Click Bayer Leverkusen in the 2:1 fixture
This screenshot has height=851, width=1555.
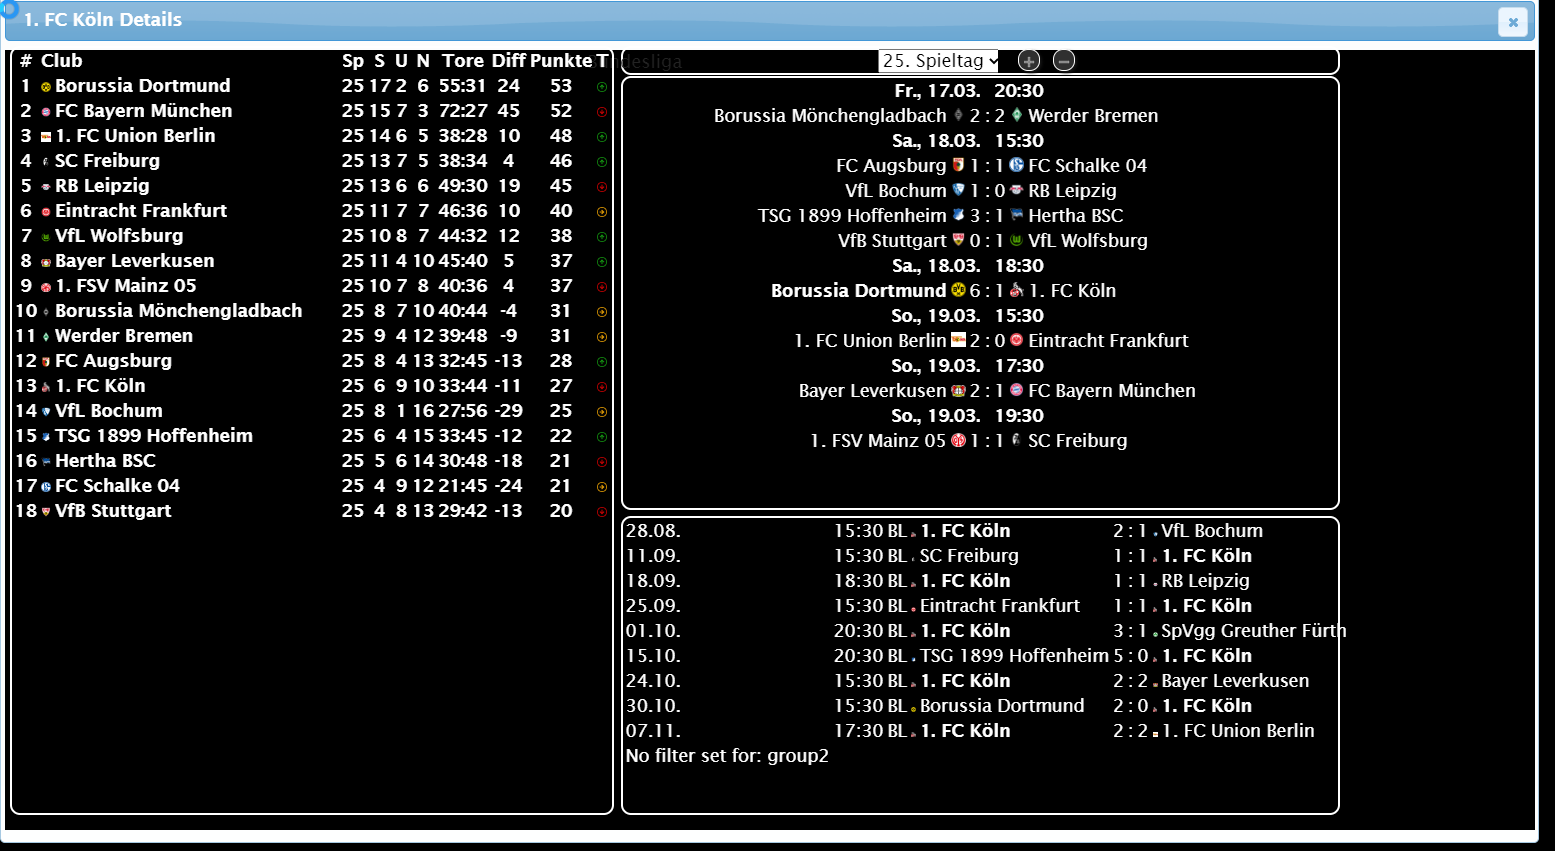tap(872, 391)
